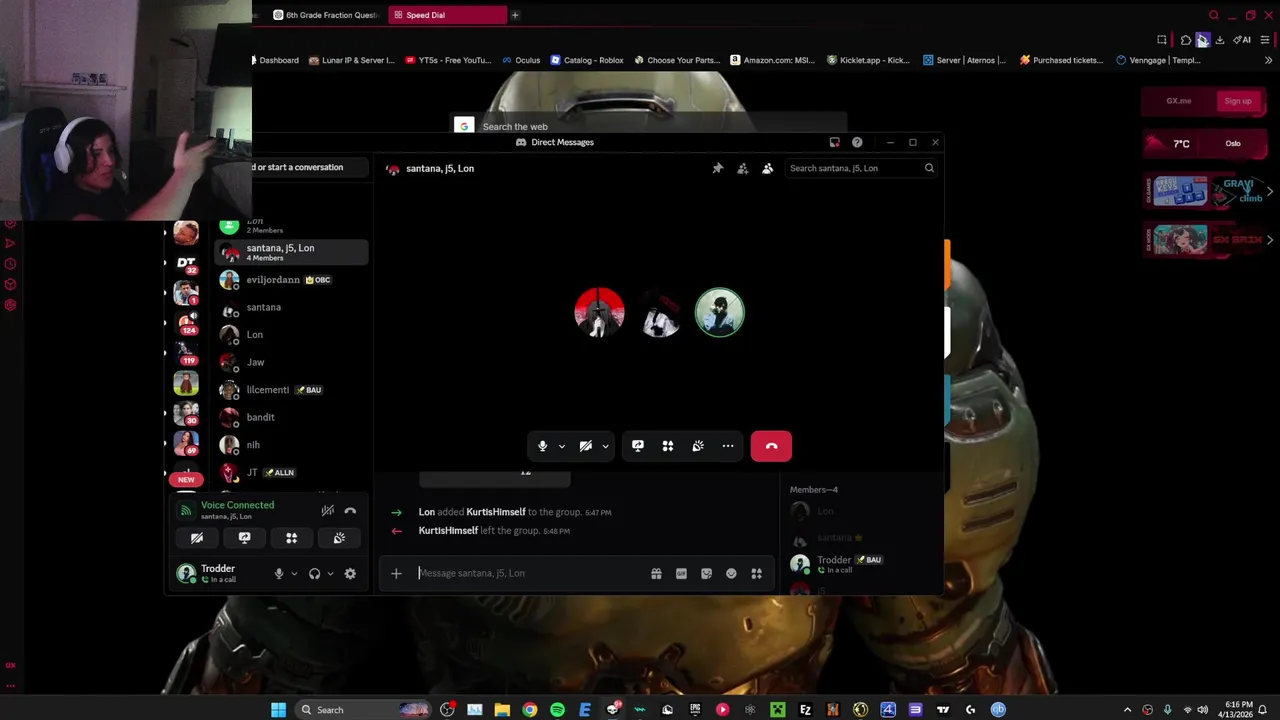Click Sign up button on Speed Dial
Screen dimensions: 1280x720
[x=1238, y=101]
